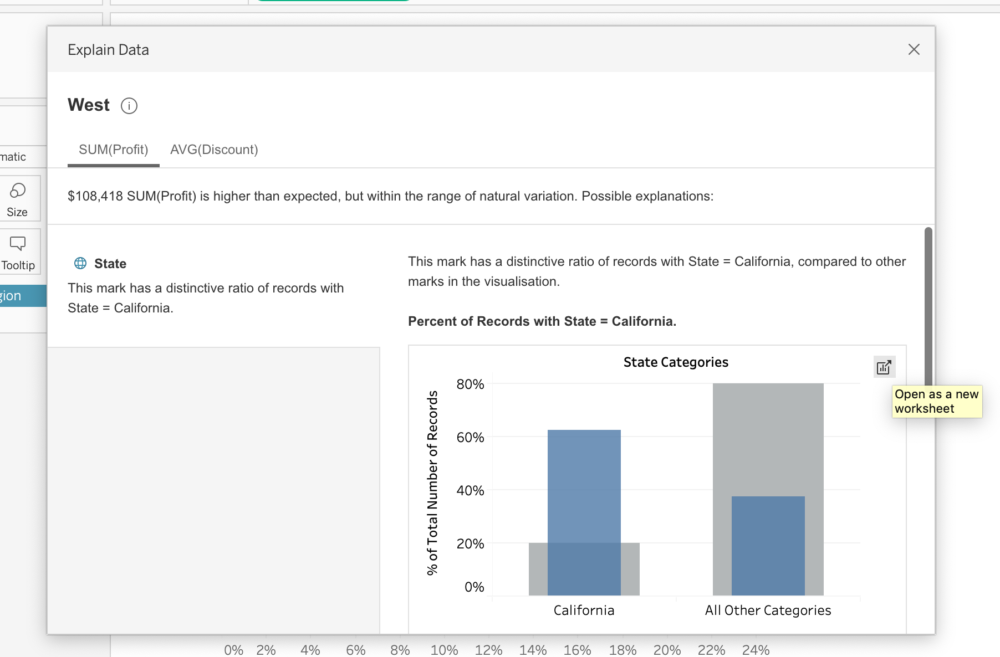
Task: Click the info icon next to West
Action: tap(130, 105)
